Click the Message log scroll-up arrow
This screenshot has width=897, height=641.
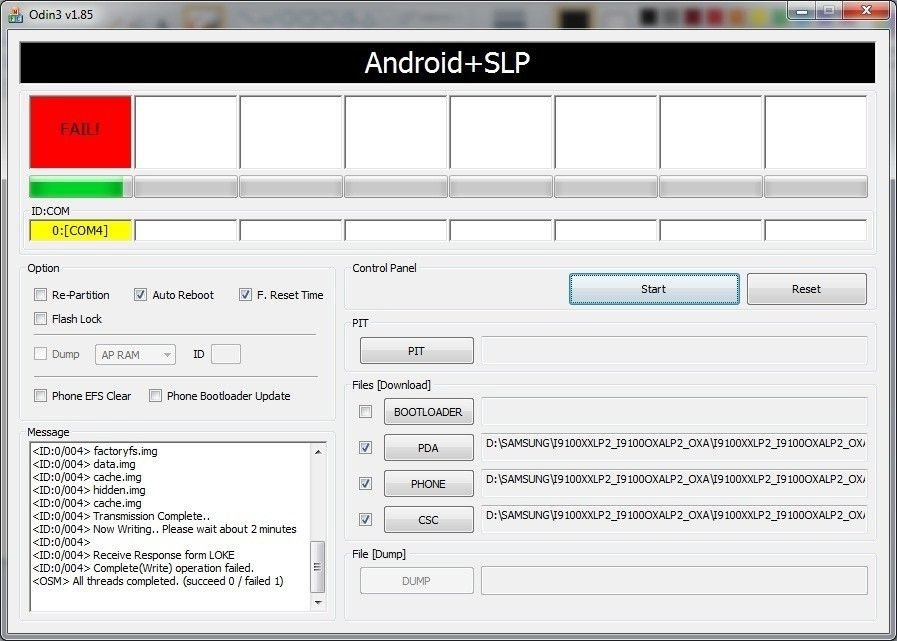(x=318, y=452)
